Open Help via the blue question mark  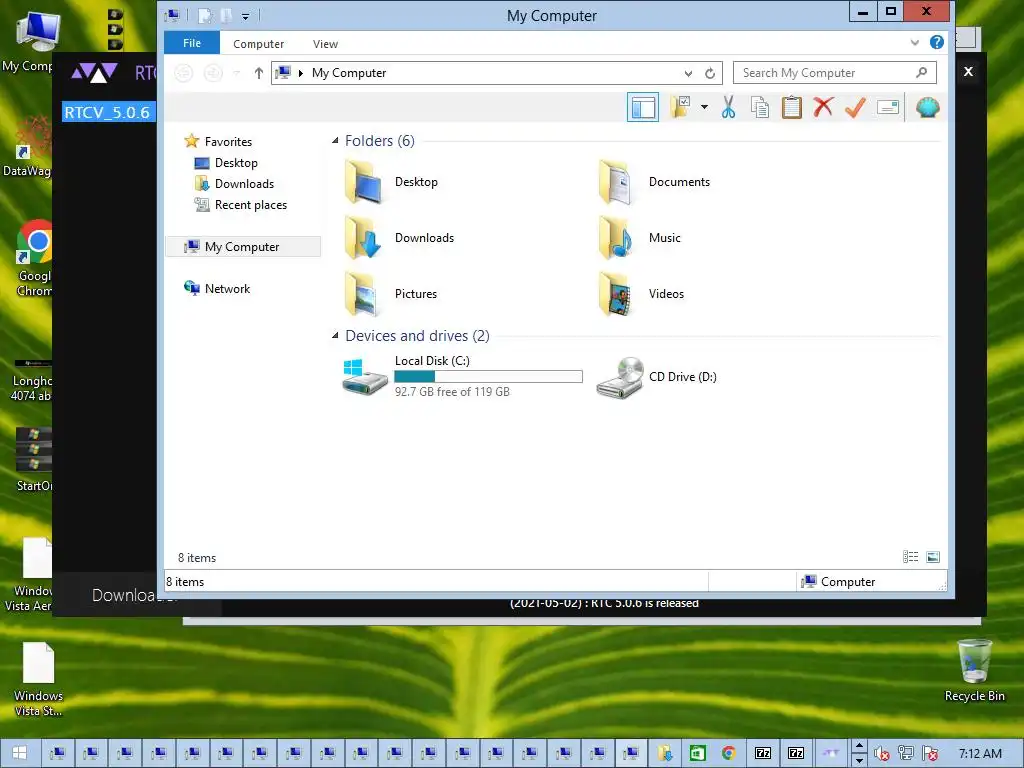[x=936, y=42]
